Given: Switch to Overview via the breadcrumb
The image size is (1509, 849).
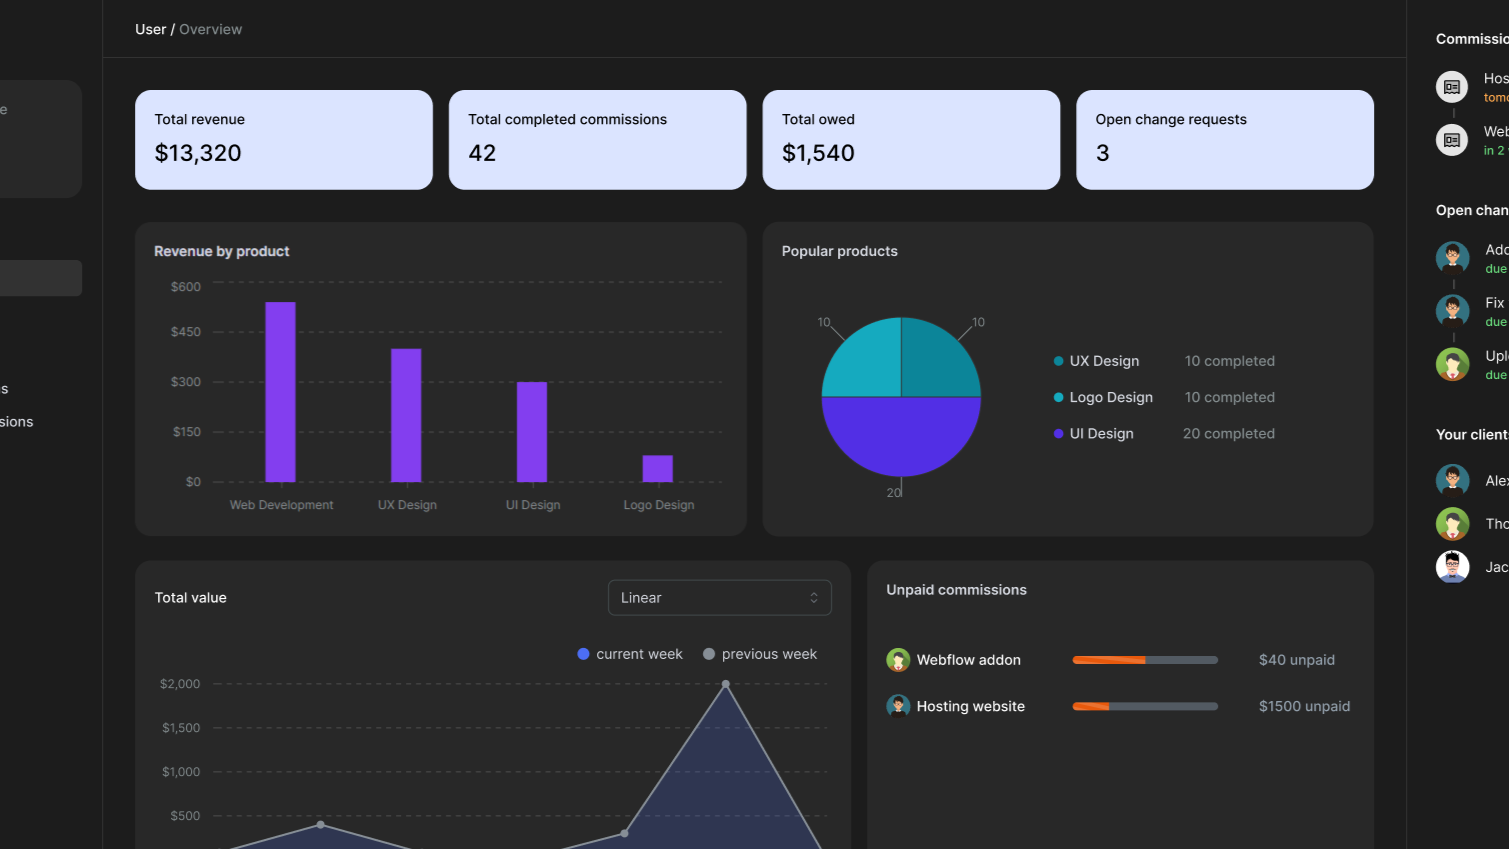Looking at the screenshot, I should (210, 29).
